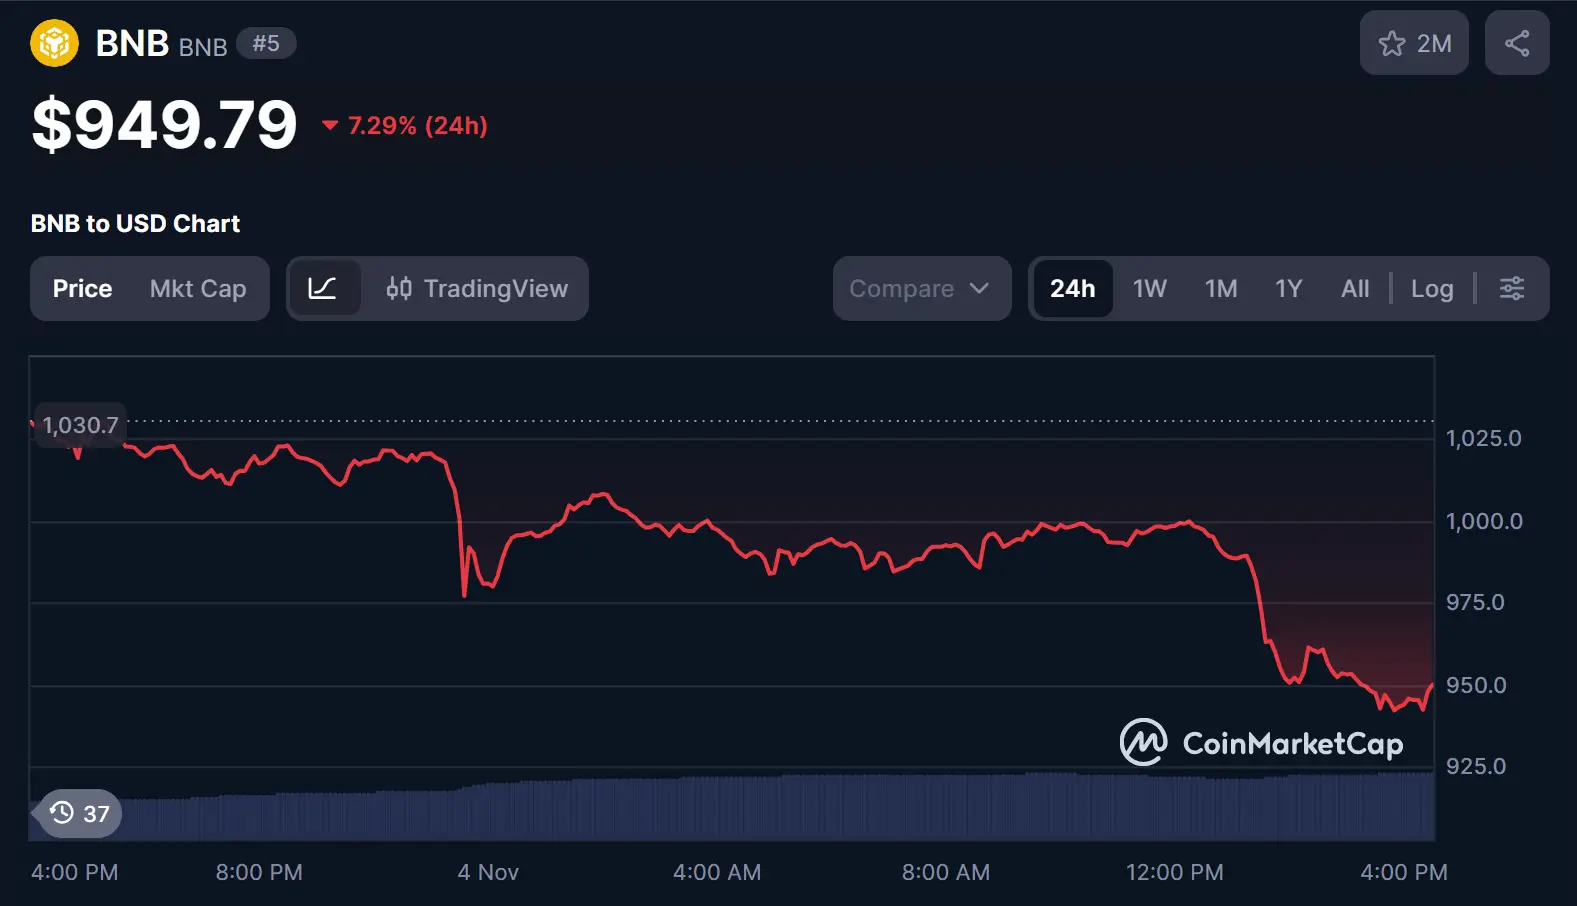Viewport: 1577px width, 906px height.
Task: Click the 7.29% (24h) change indicator
Action: point(405,125)
